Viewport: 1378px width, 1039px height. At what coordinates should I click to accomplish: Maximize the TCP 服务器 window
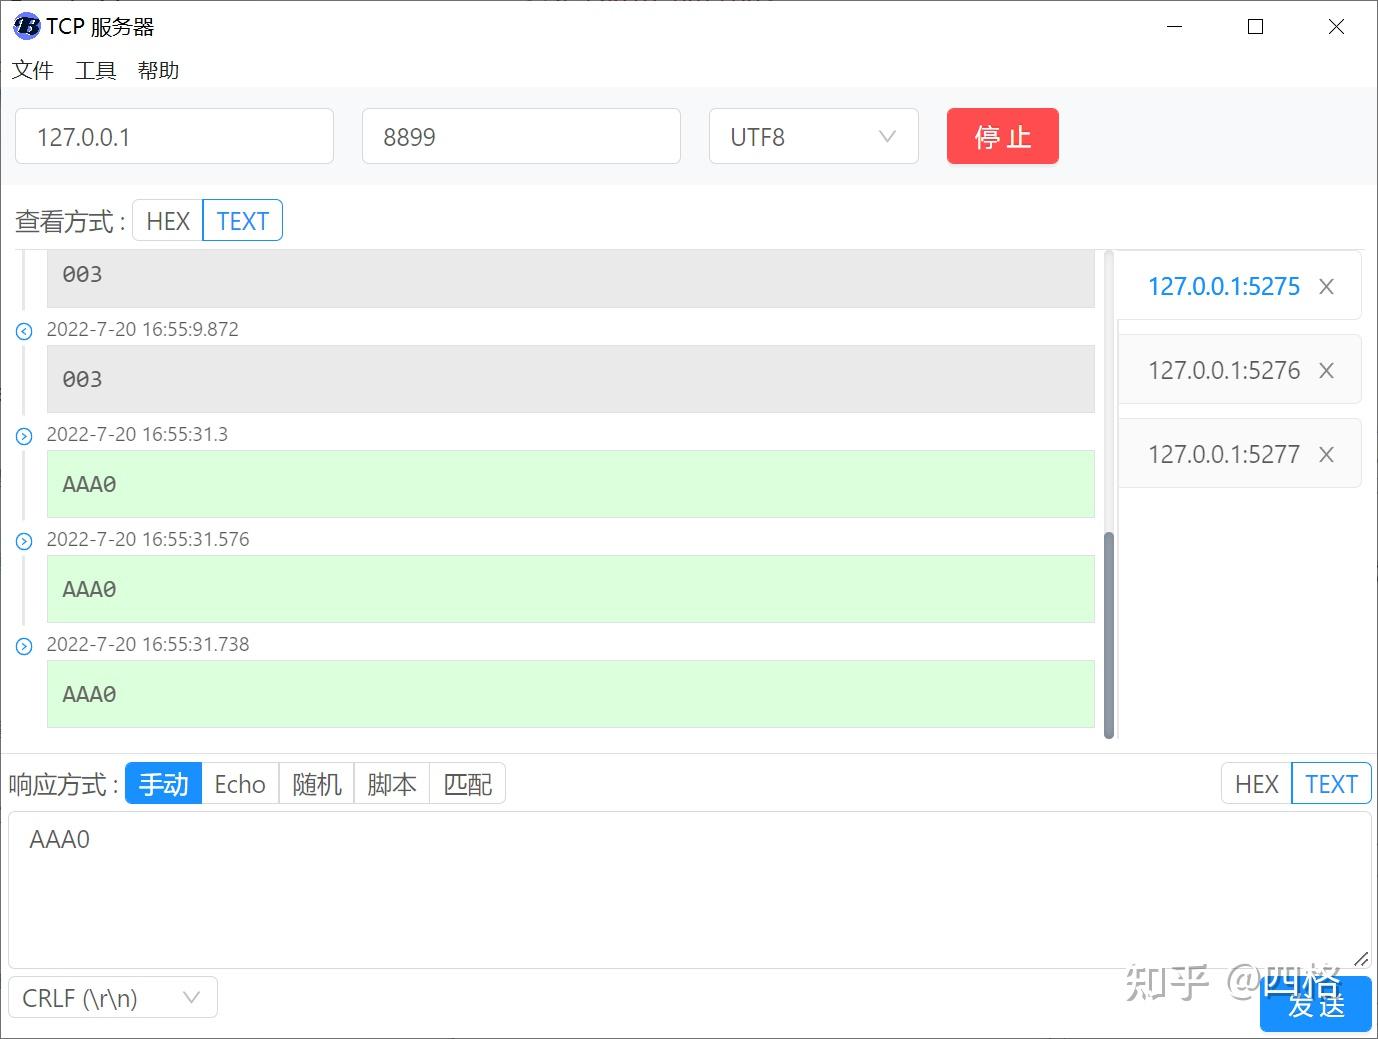[1256, 27]
